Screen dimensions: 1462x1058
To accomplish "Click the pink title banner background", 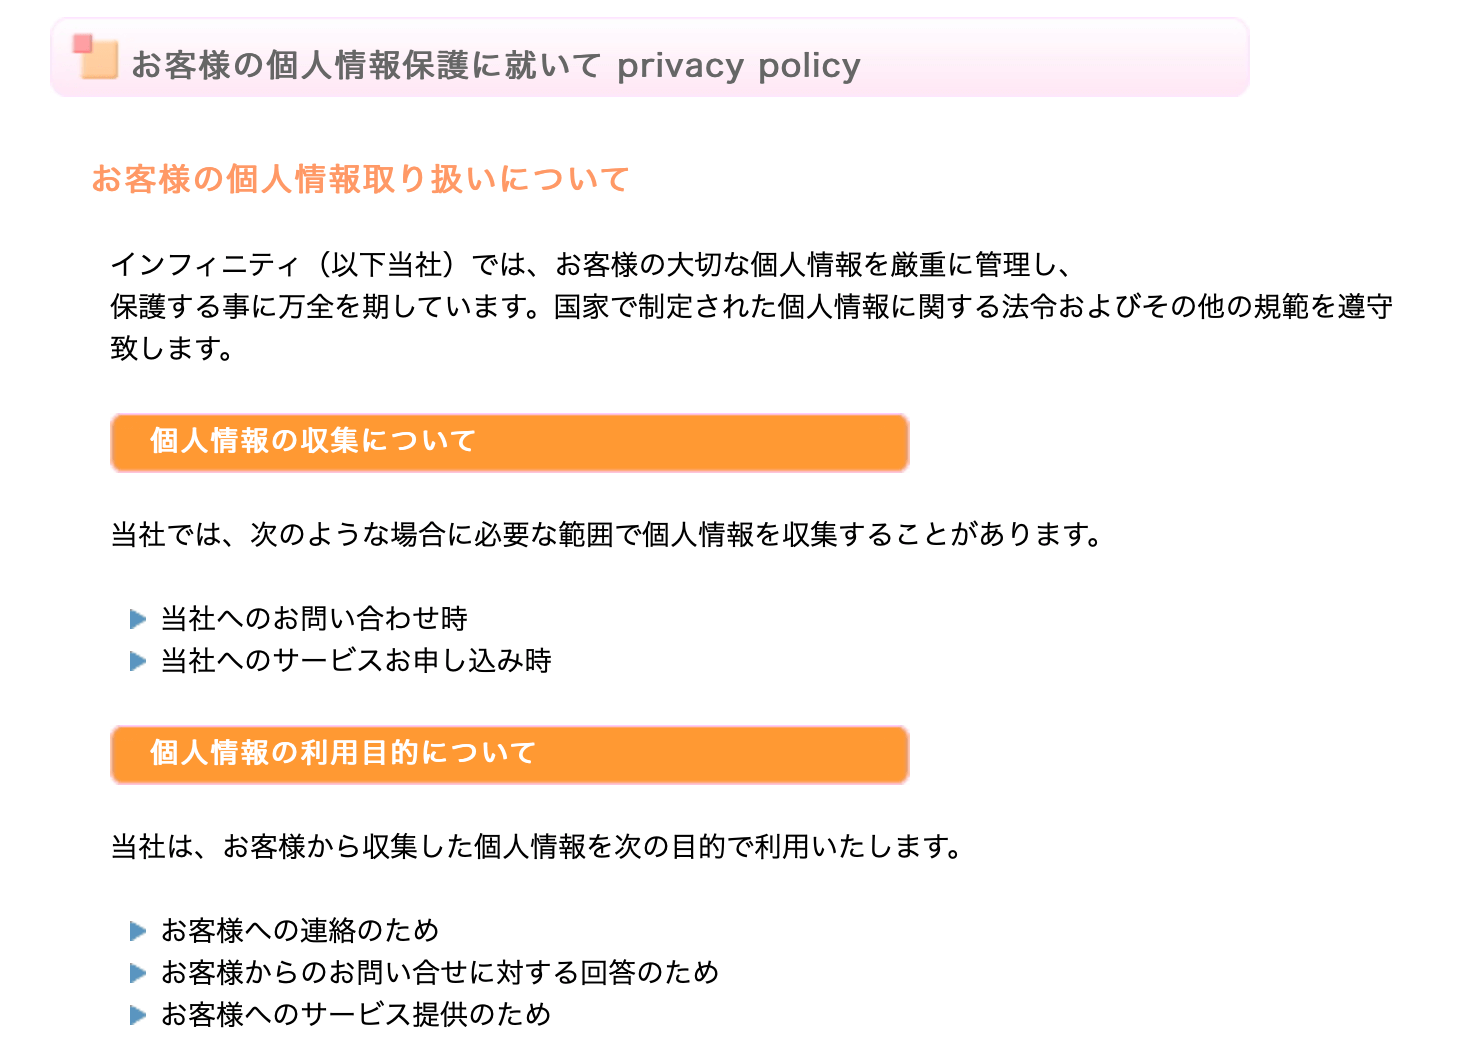I will coord(650,57).
